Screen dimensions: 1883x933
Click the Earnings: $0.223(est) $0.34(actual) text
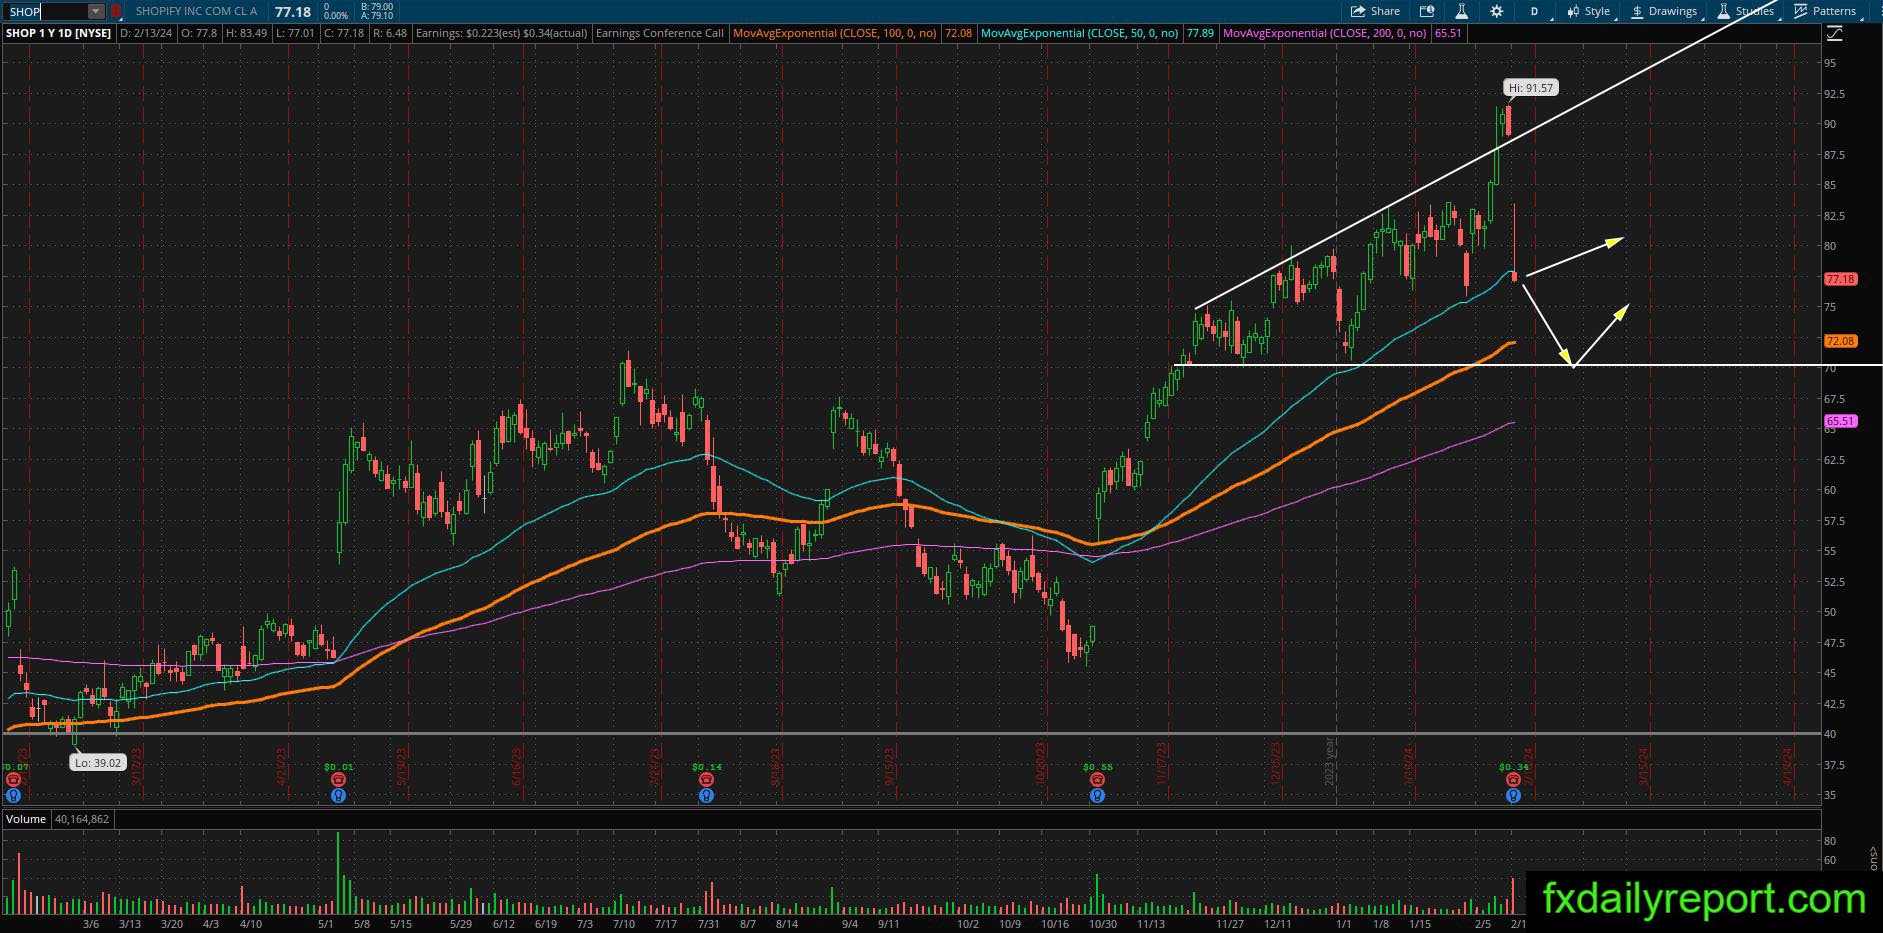(501, 33)
